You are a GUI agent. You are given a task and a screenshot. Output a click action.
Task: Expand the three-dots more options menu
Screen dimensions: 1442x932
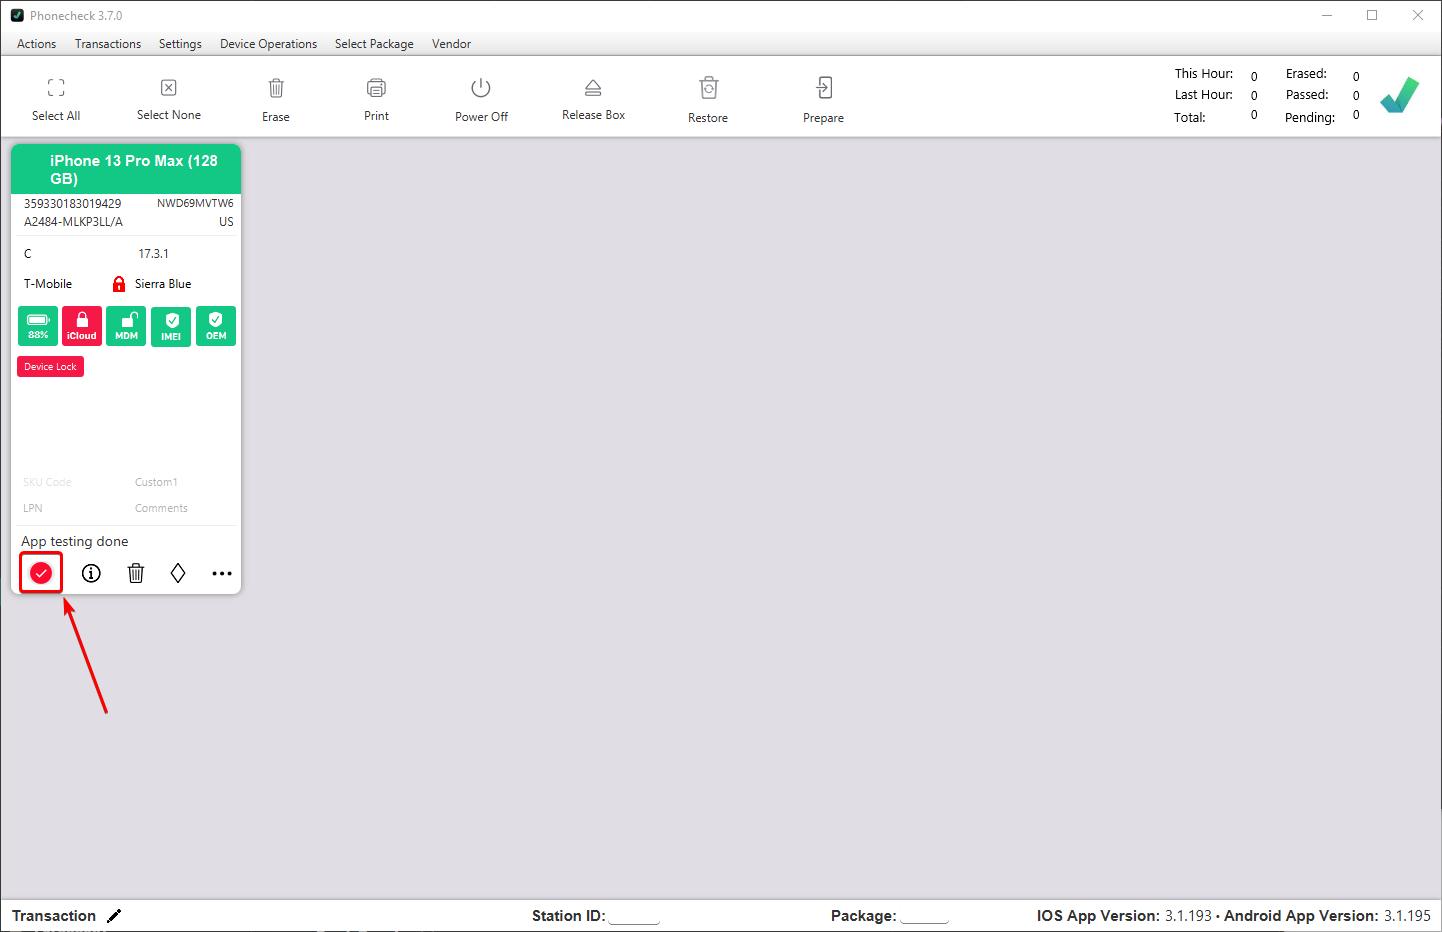[x=222, y=573]
